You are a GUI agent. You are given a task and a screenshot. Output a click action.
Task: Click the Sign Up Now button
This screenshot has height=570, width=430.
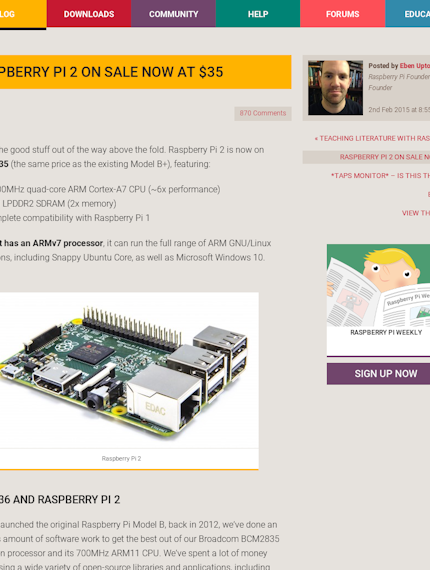tap(378, 374)
